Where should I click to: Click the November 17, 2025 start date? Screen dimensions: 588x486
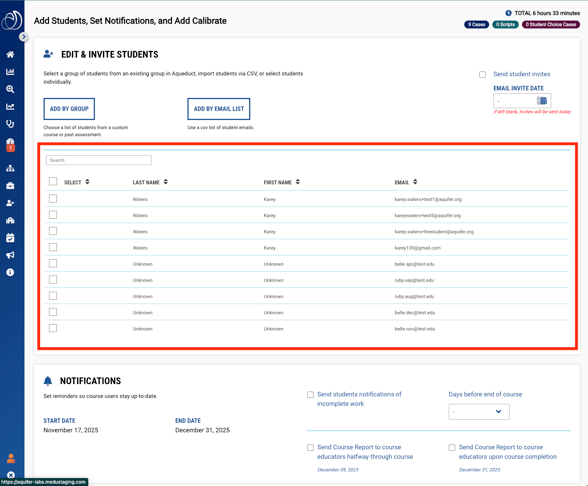click(71, 430)
